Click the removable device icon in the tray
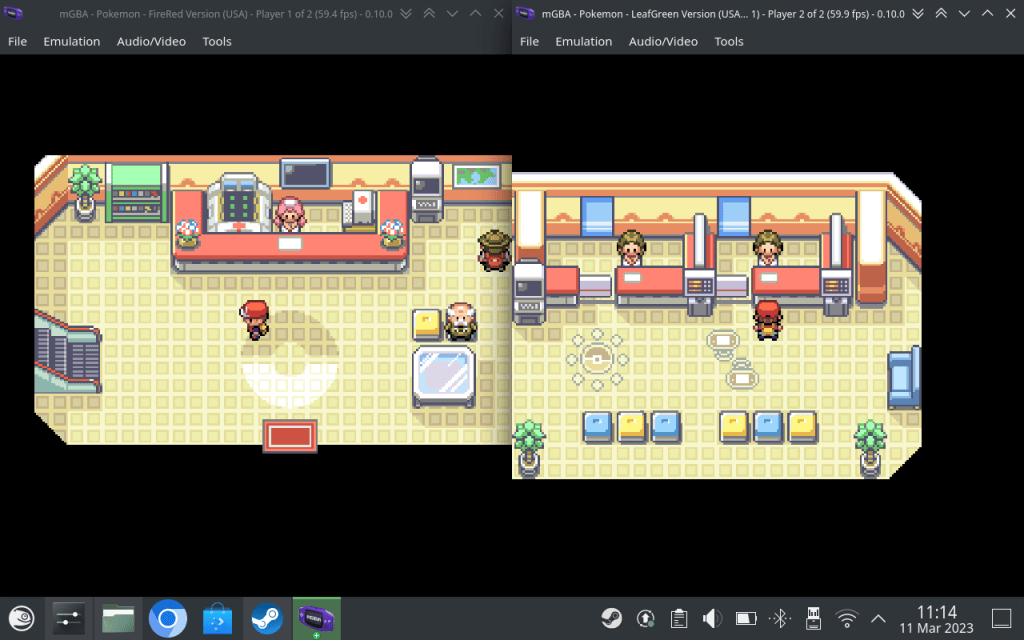1024x640 pixels. pyautogui.click(x=812, y=618)
